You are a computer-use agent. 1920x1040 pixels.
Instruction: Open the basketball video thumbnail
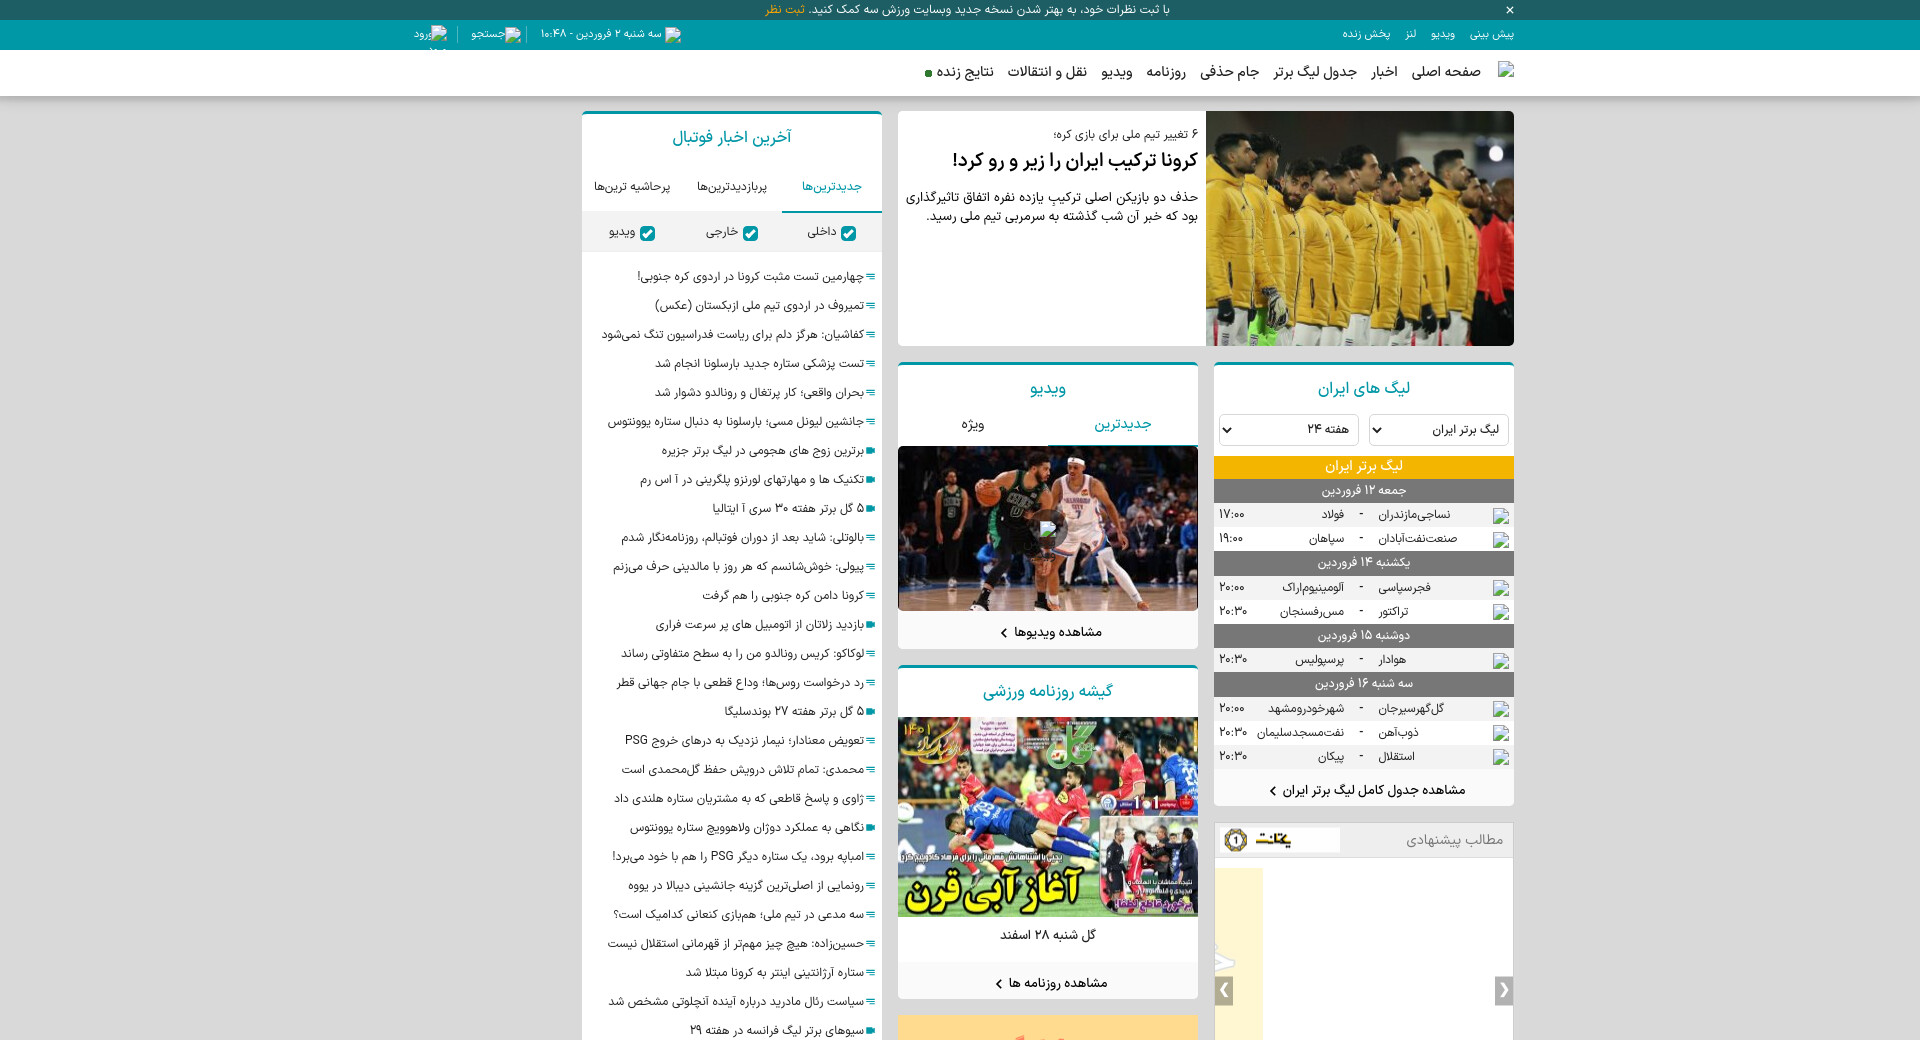tap(1047, 528)
